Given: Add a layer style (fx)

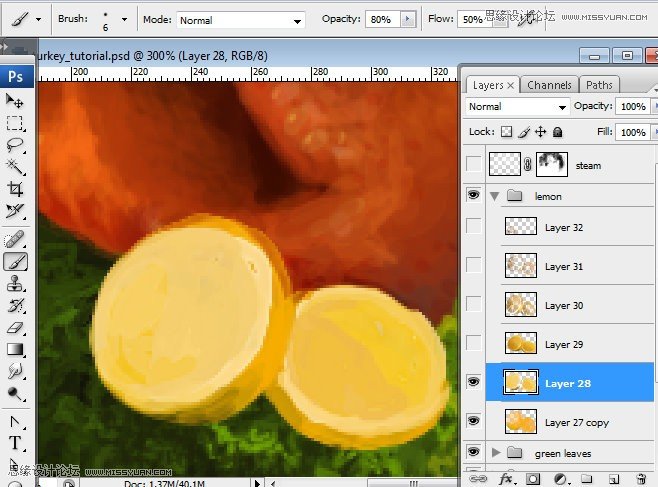Looking at the screenshot, I should coord(507,479).
